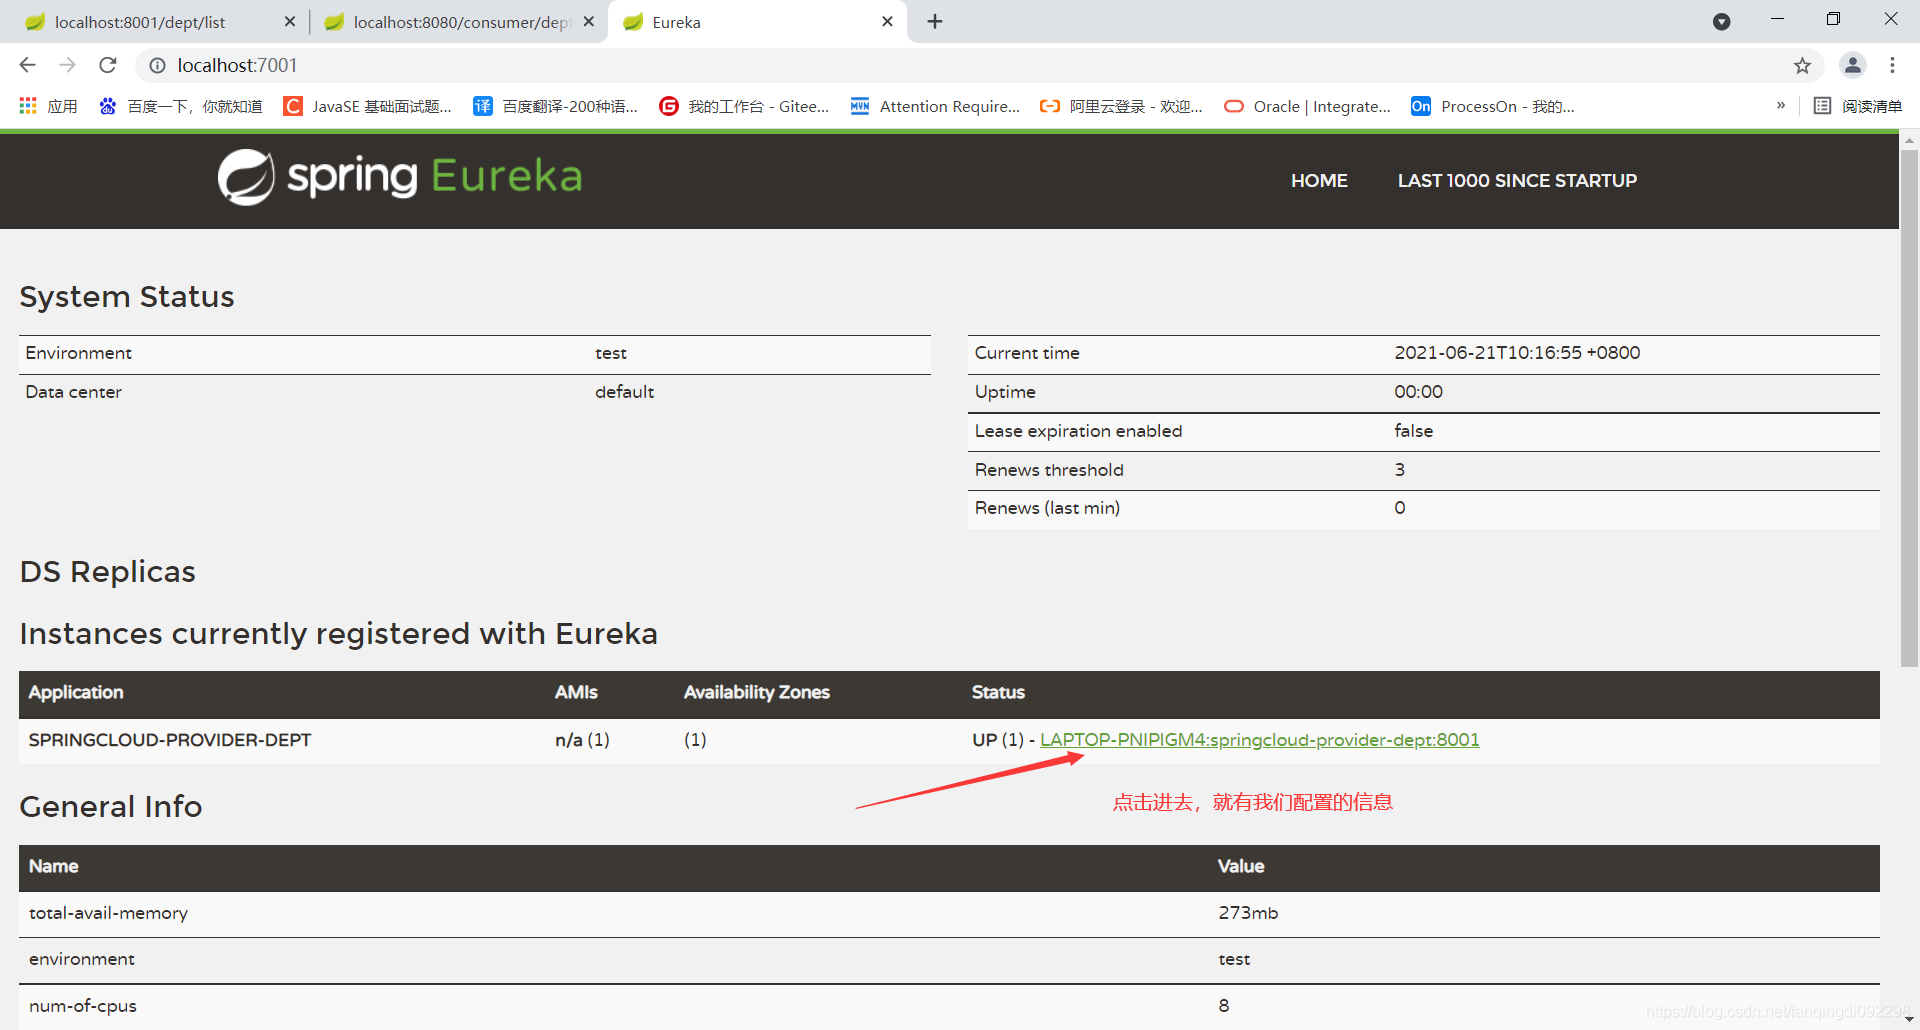This screenshot has height=1030, width=1920.
Task: Open the Apps (应用) bookmark shortcut
Action: (48, 106)
